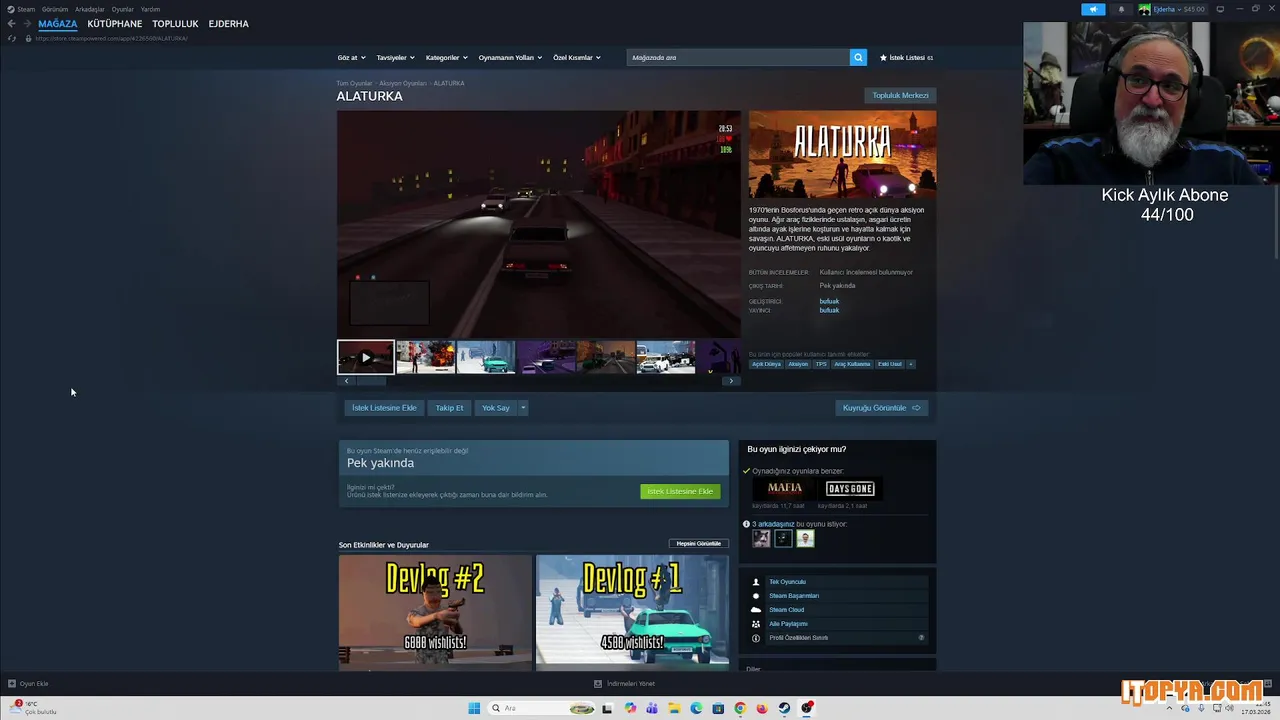1280x720 pixels.
Task: Open the Days Gone similar game logo
Action: point(850,488)
